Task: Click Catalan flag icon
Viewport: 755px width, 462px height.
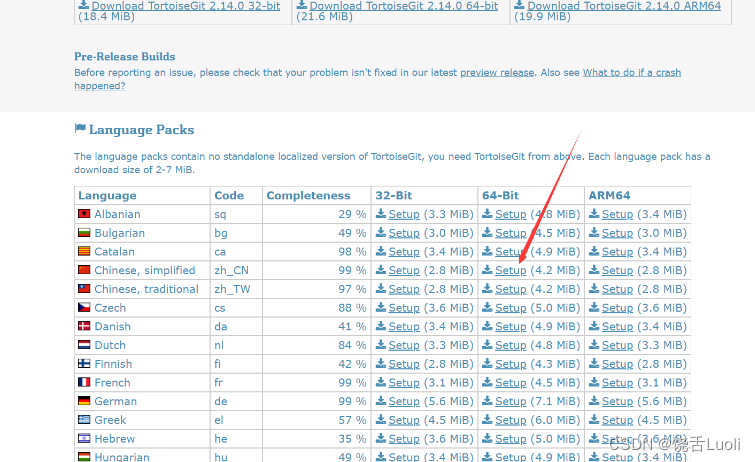Action: 84,251
